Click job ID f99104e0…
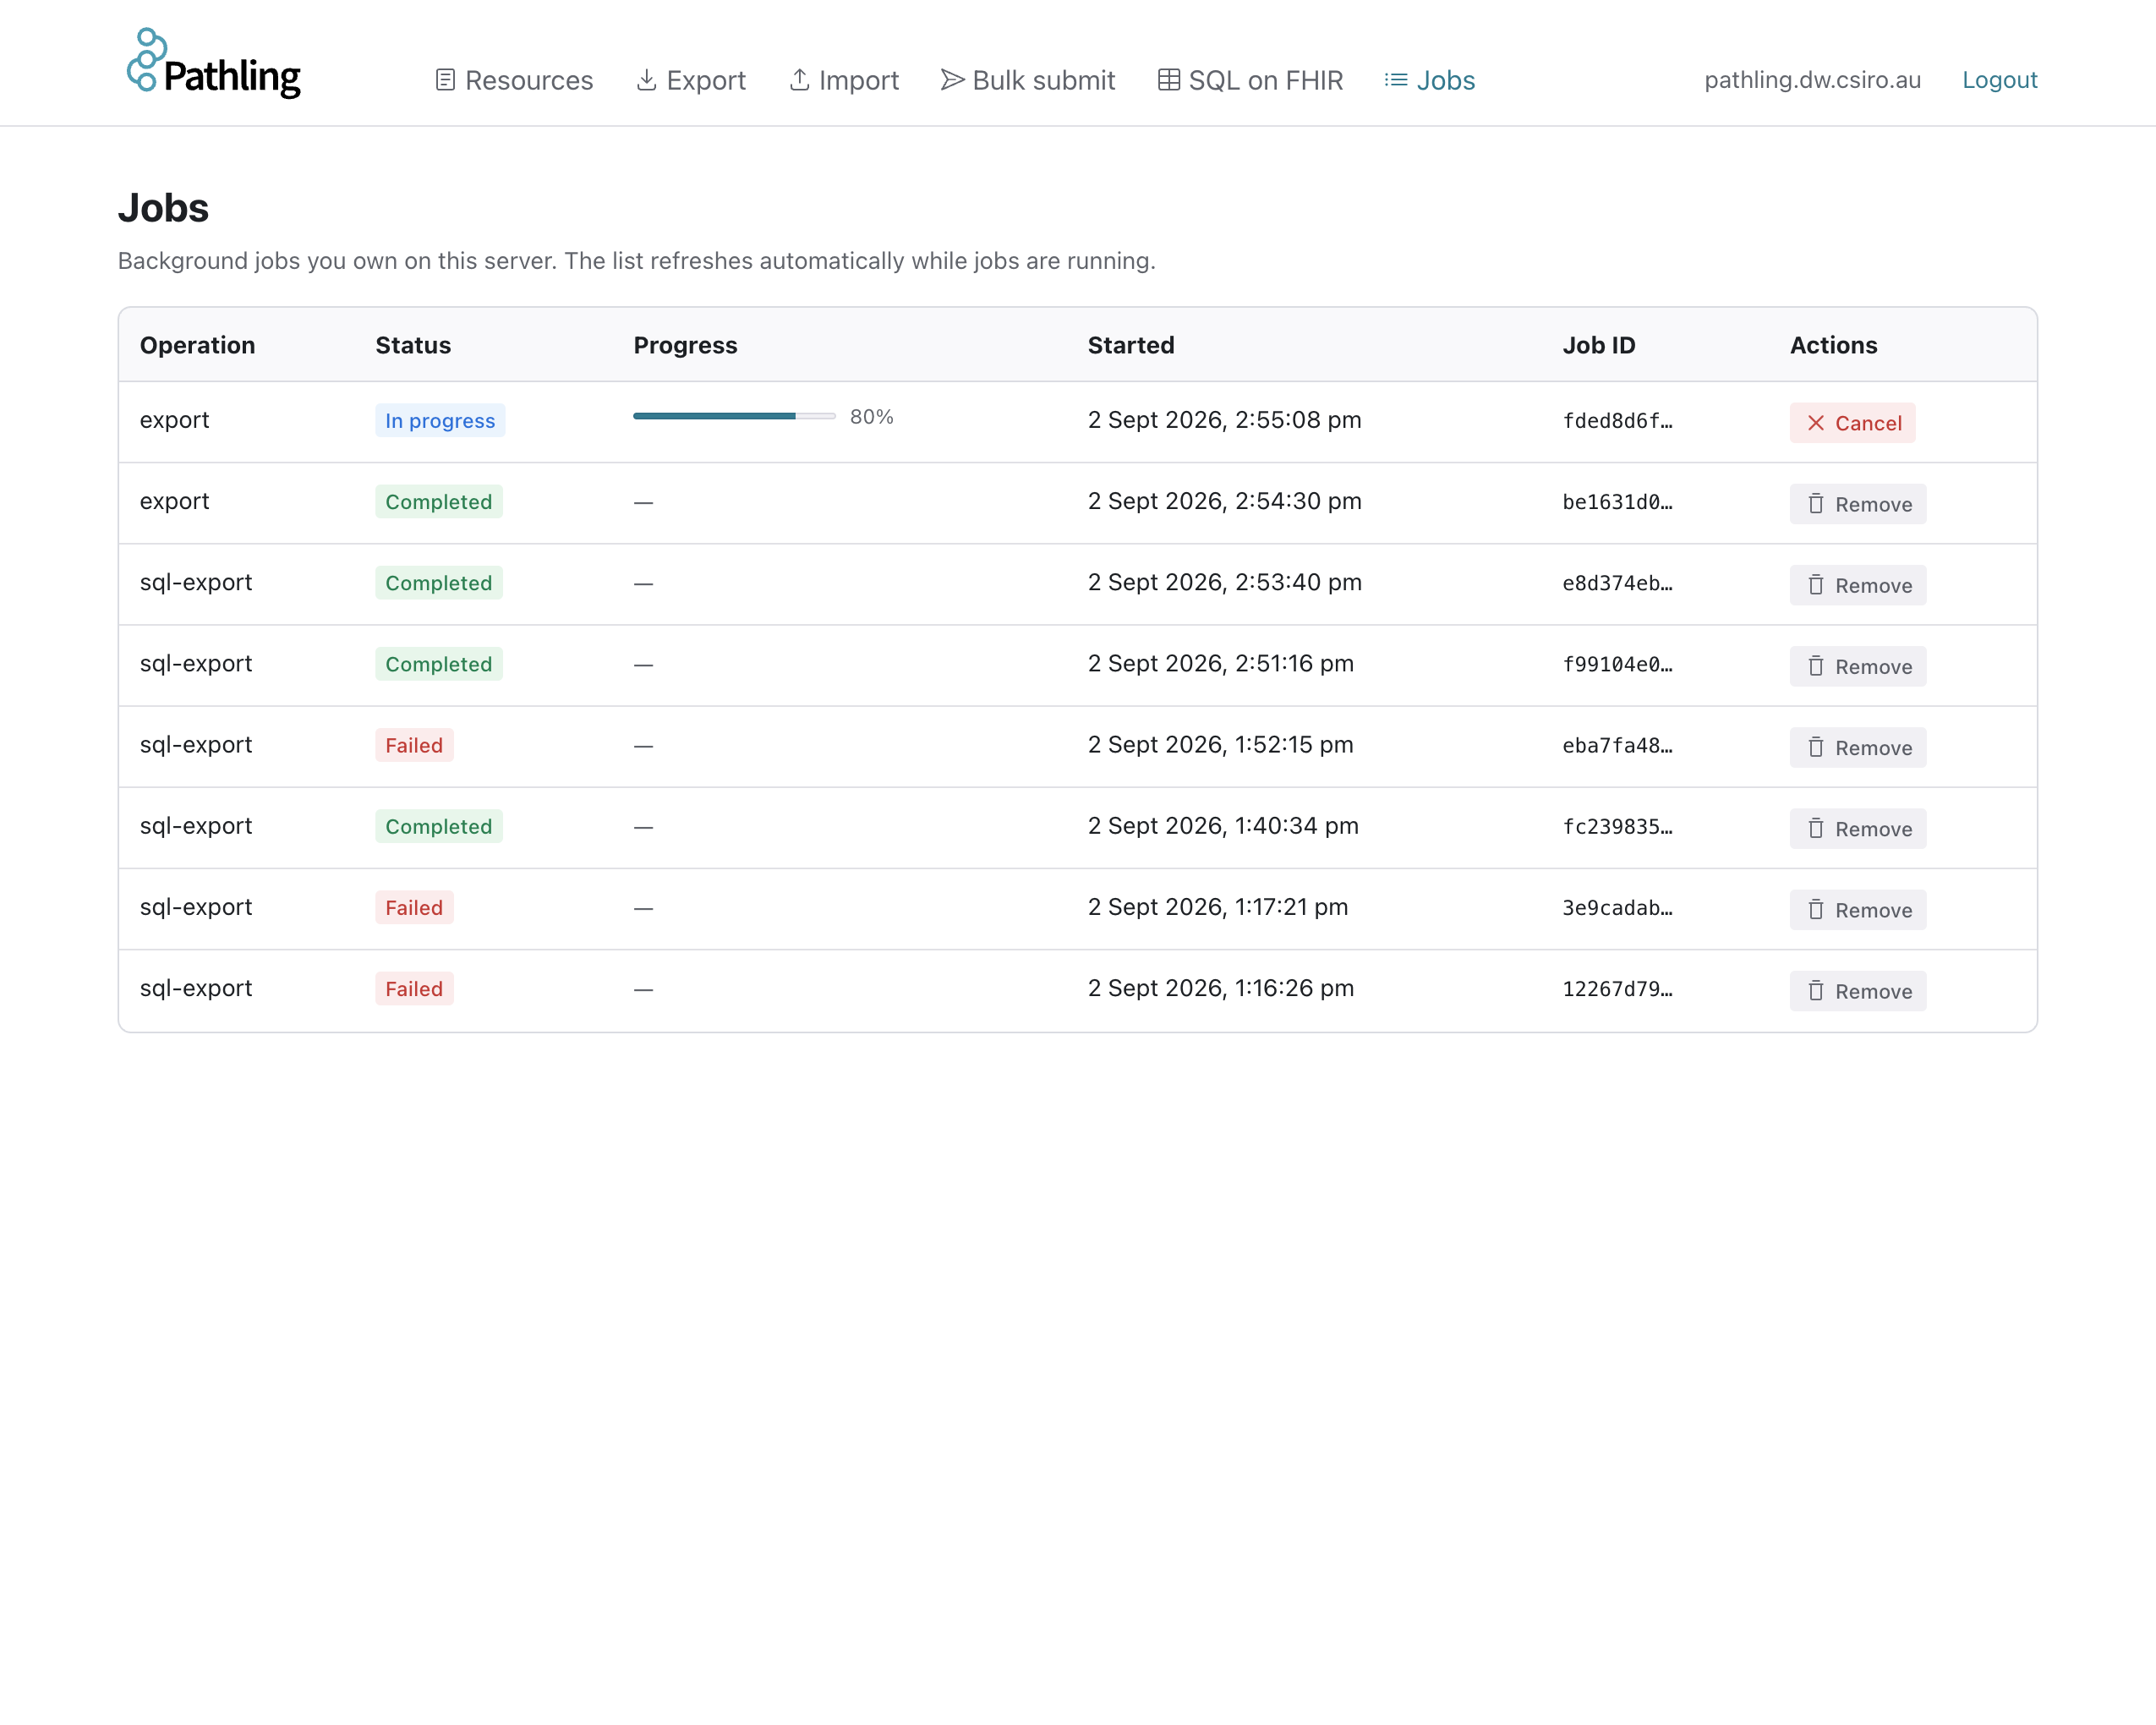 1617,665
